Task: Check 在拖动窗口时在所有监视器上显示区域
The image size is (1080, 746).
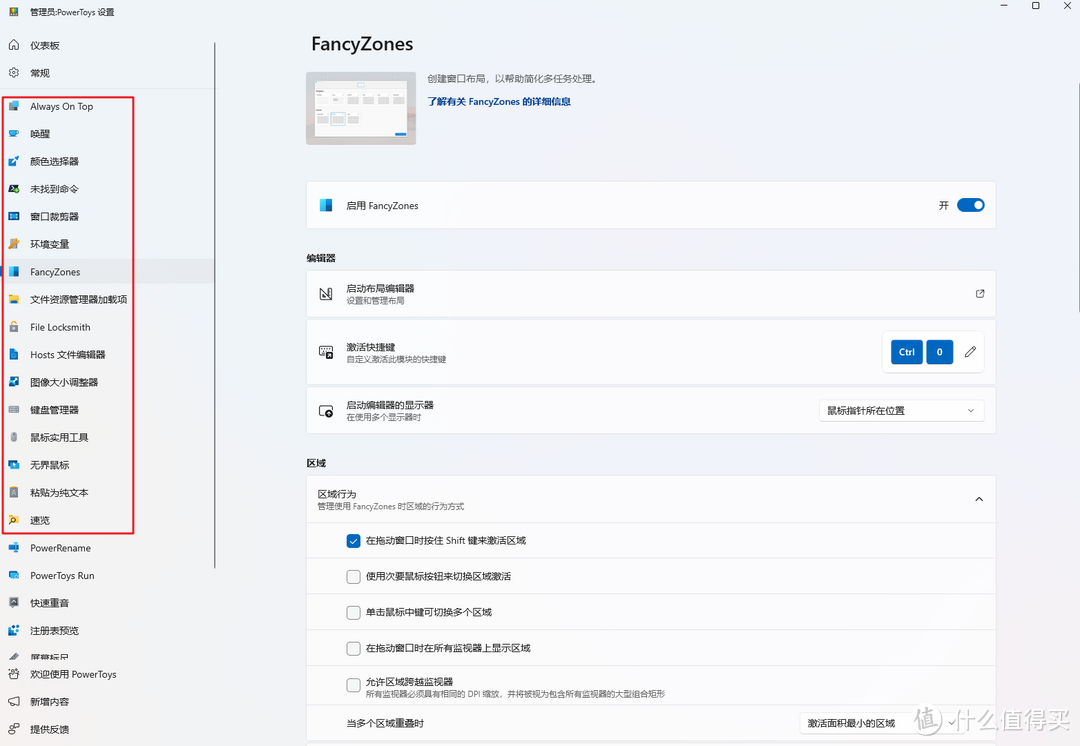Action: coord(353,648)
